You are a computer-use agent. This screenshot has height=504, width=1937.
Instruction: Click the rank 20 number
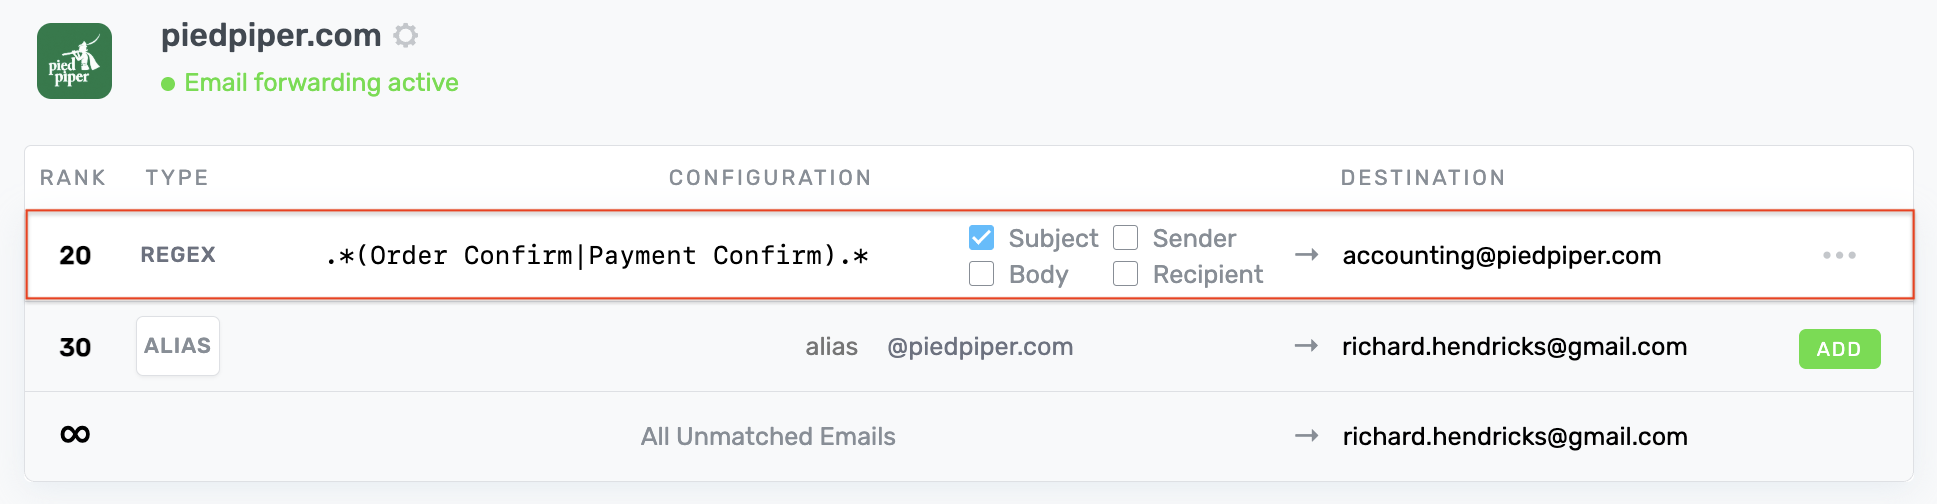pos(75,256)
